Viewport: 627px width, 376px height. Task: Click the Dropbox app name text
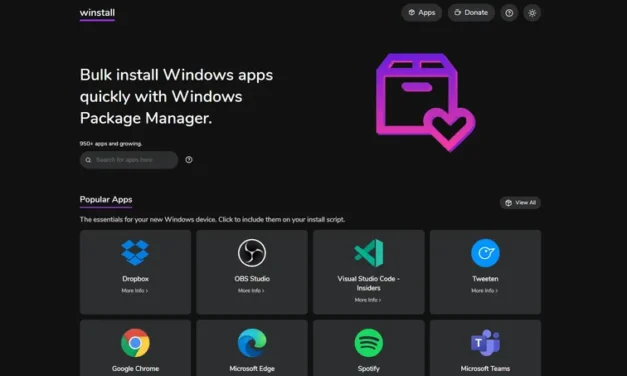pos(135,279)
